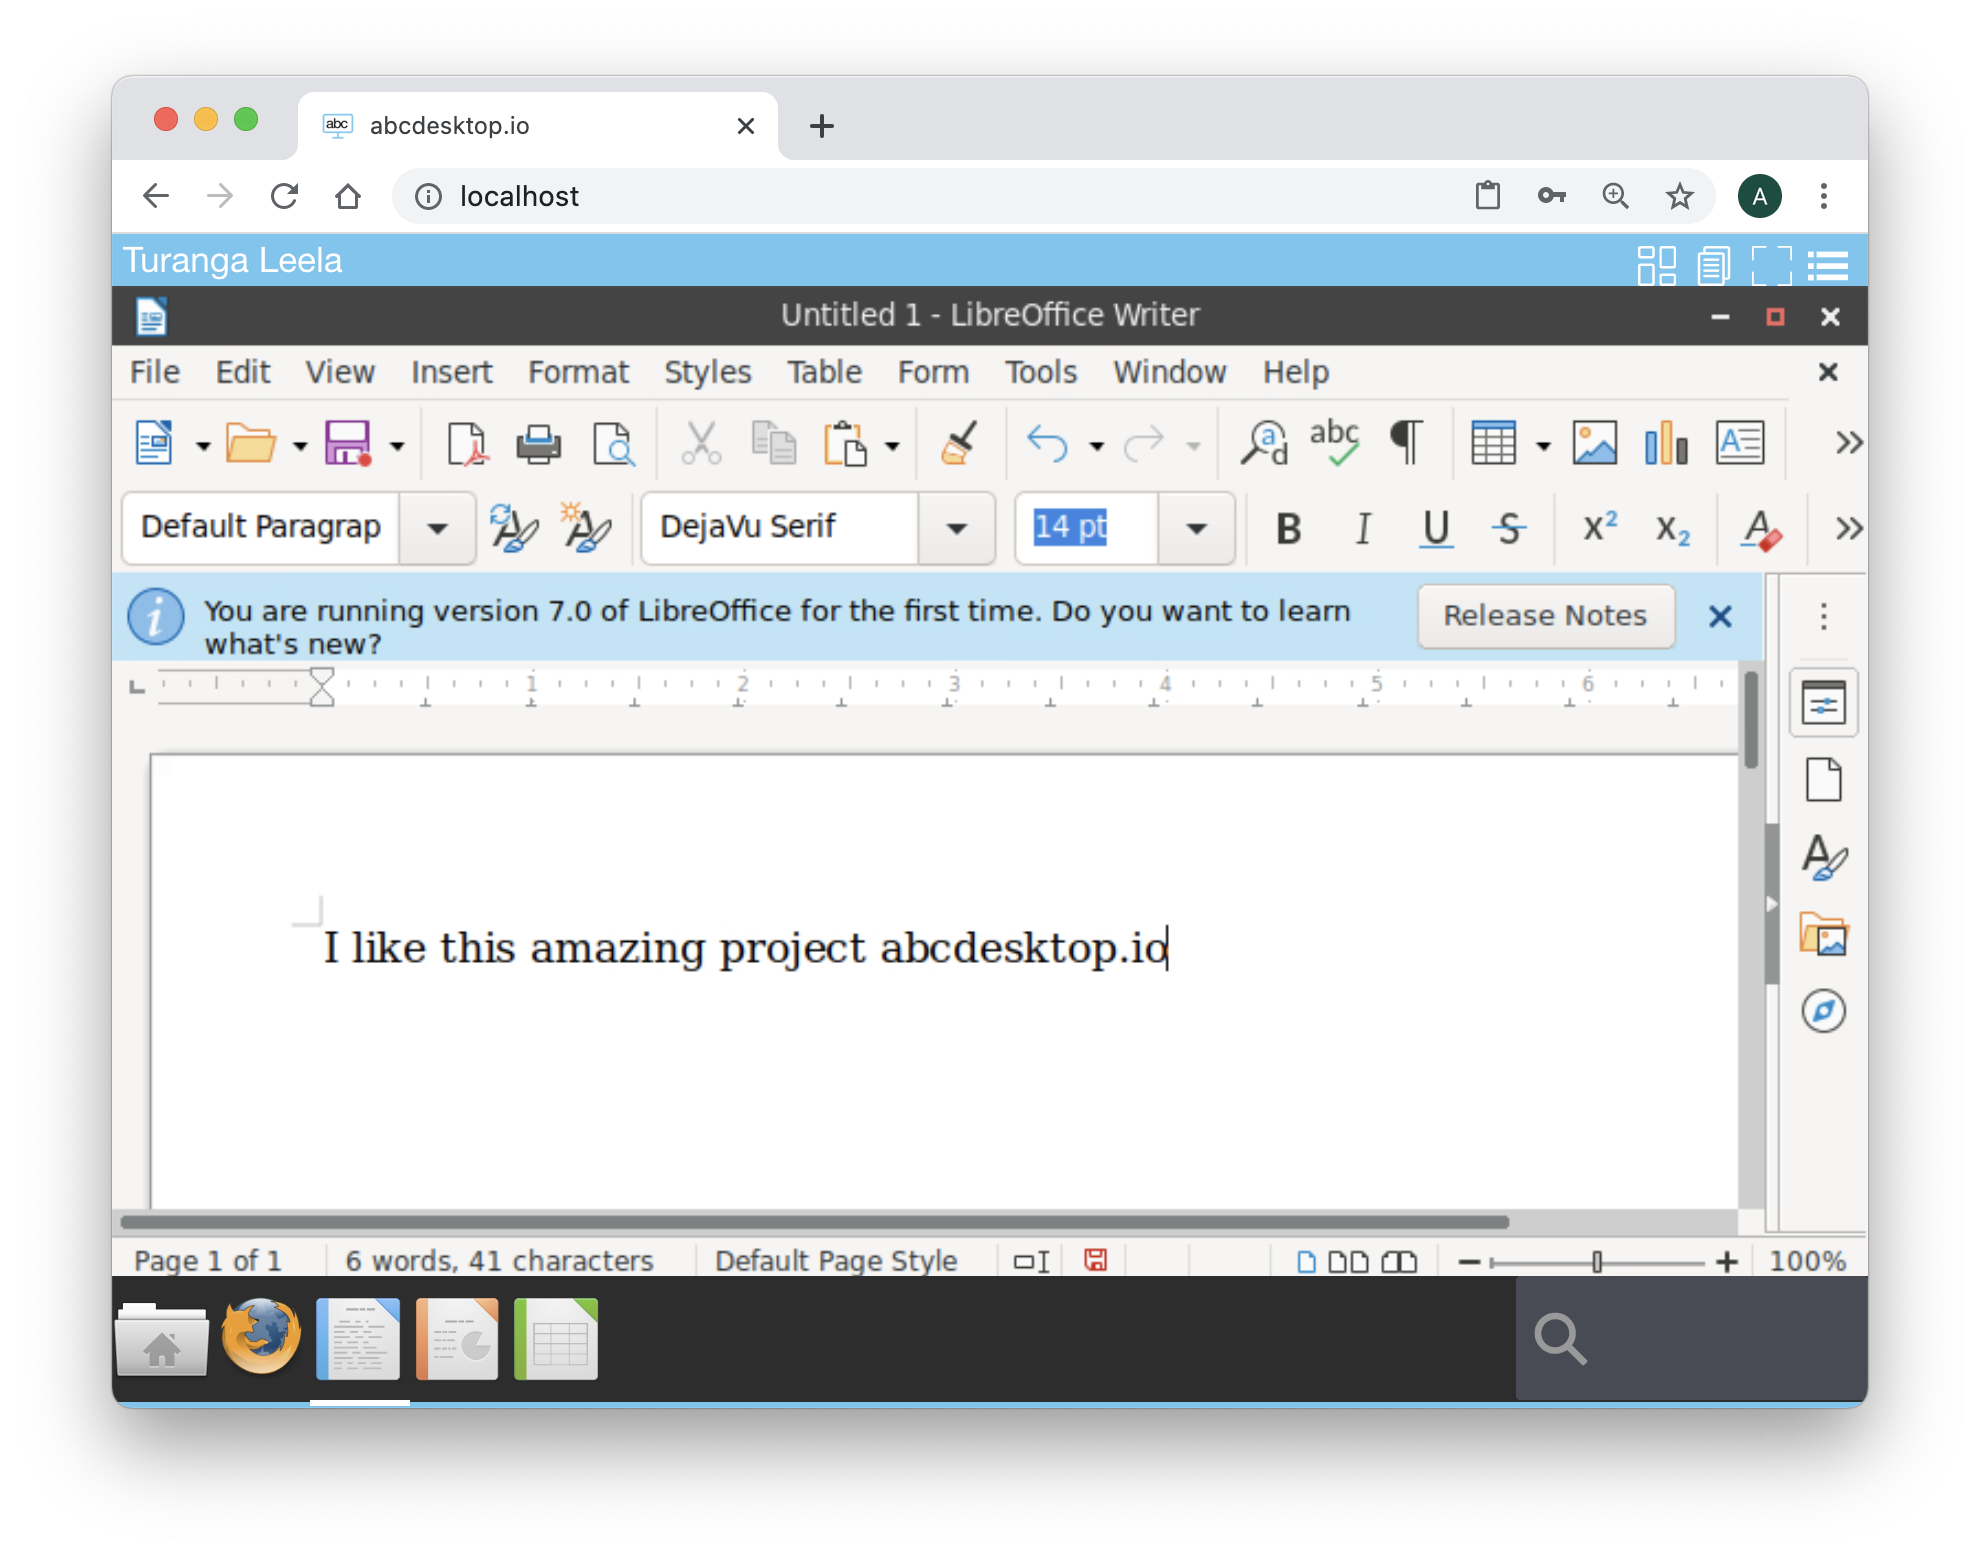Click the New Style from Selection icon

[x=587, y=528]
